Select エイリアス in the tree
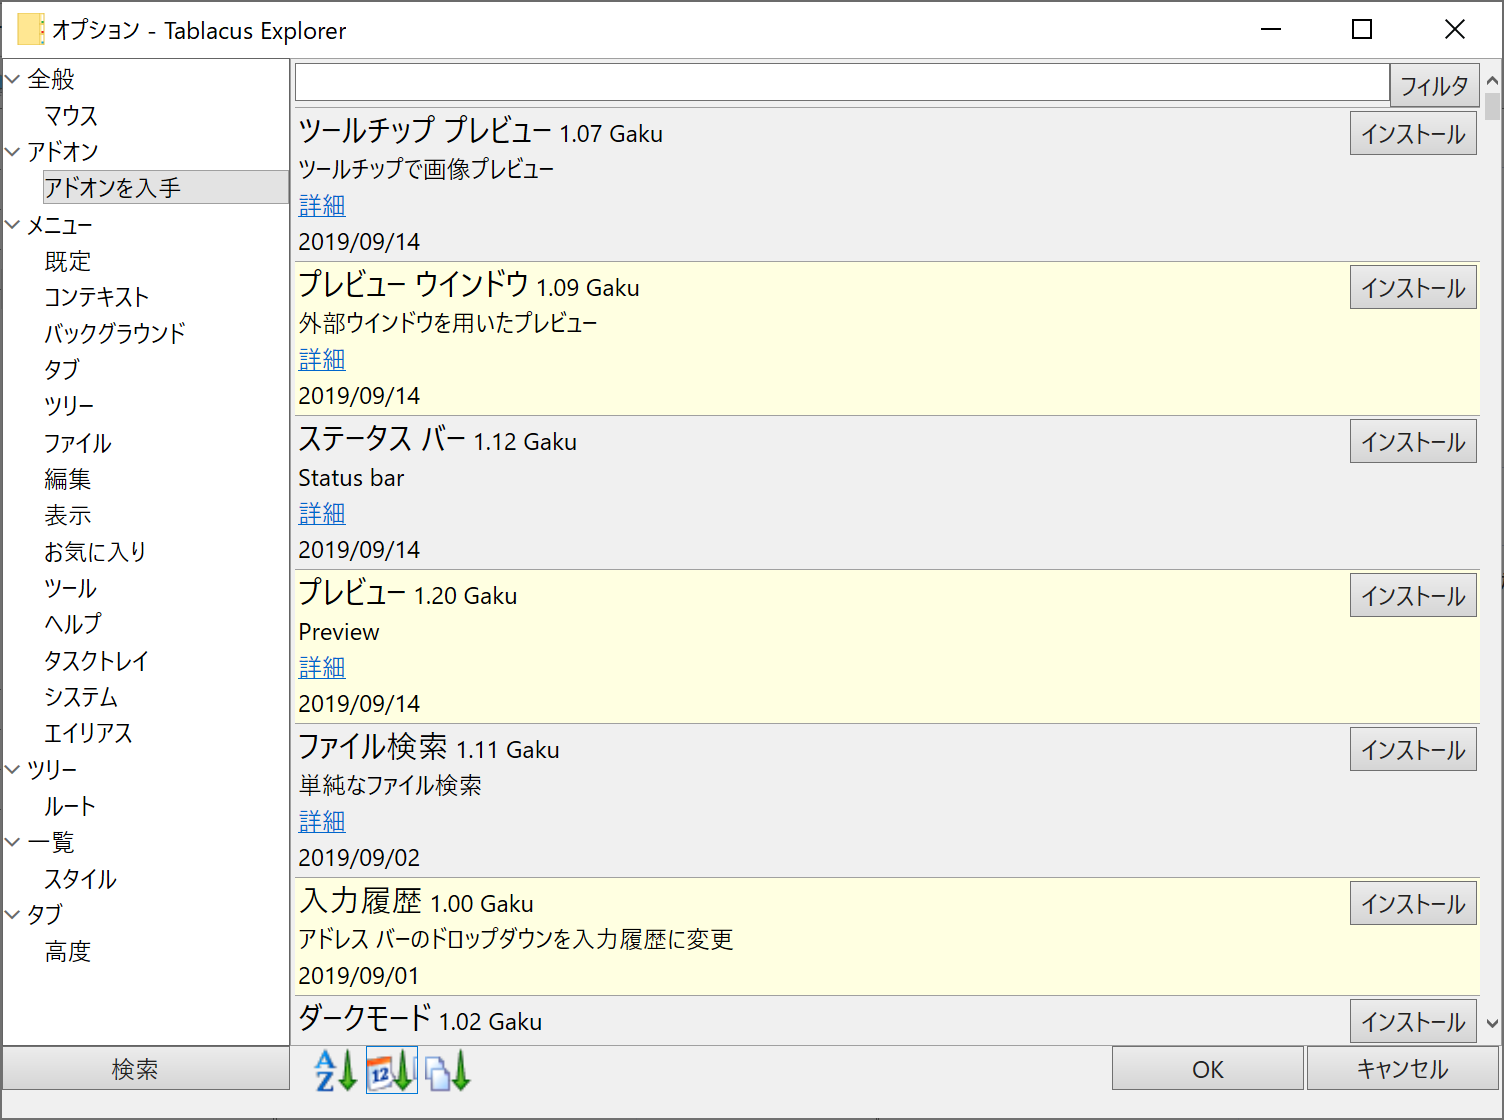Image resolution: width=1504 pixels, height=1120 pixels. click(x=88, y=733)
